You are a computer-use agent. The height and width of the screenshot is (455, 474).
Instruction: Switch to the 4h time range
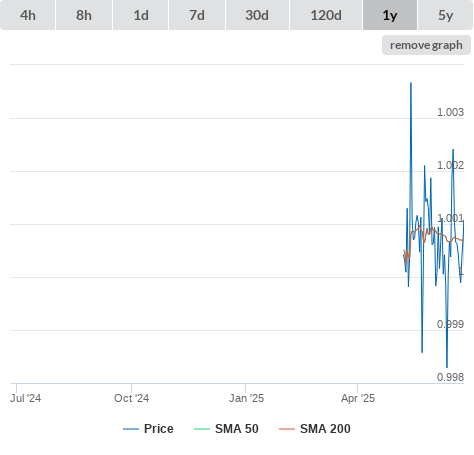pyautogui.click(x=28, y=15)
